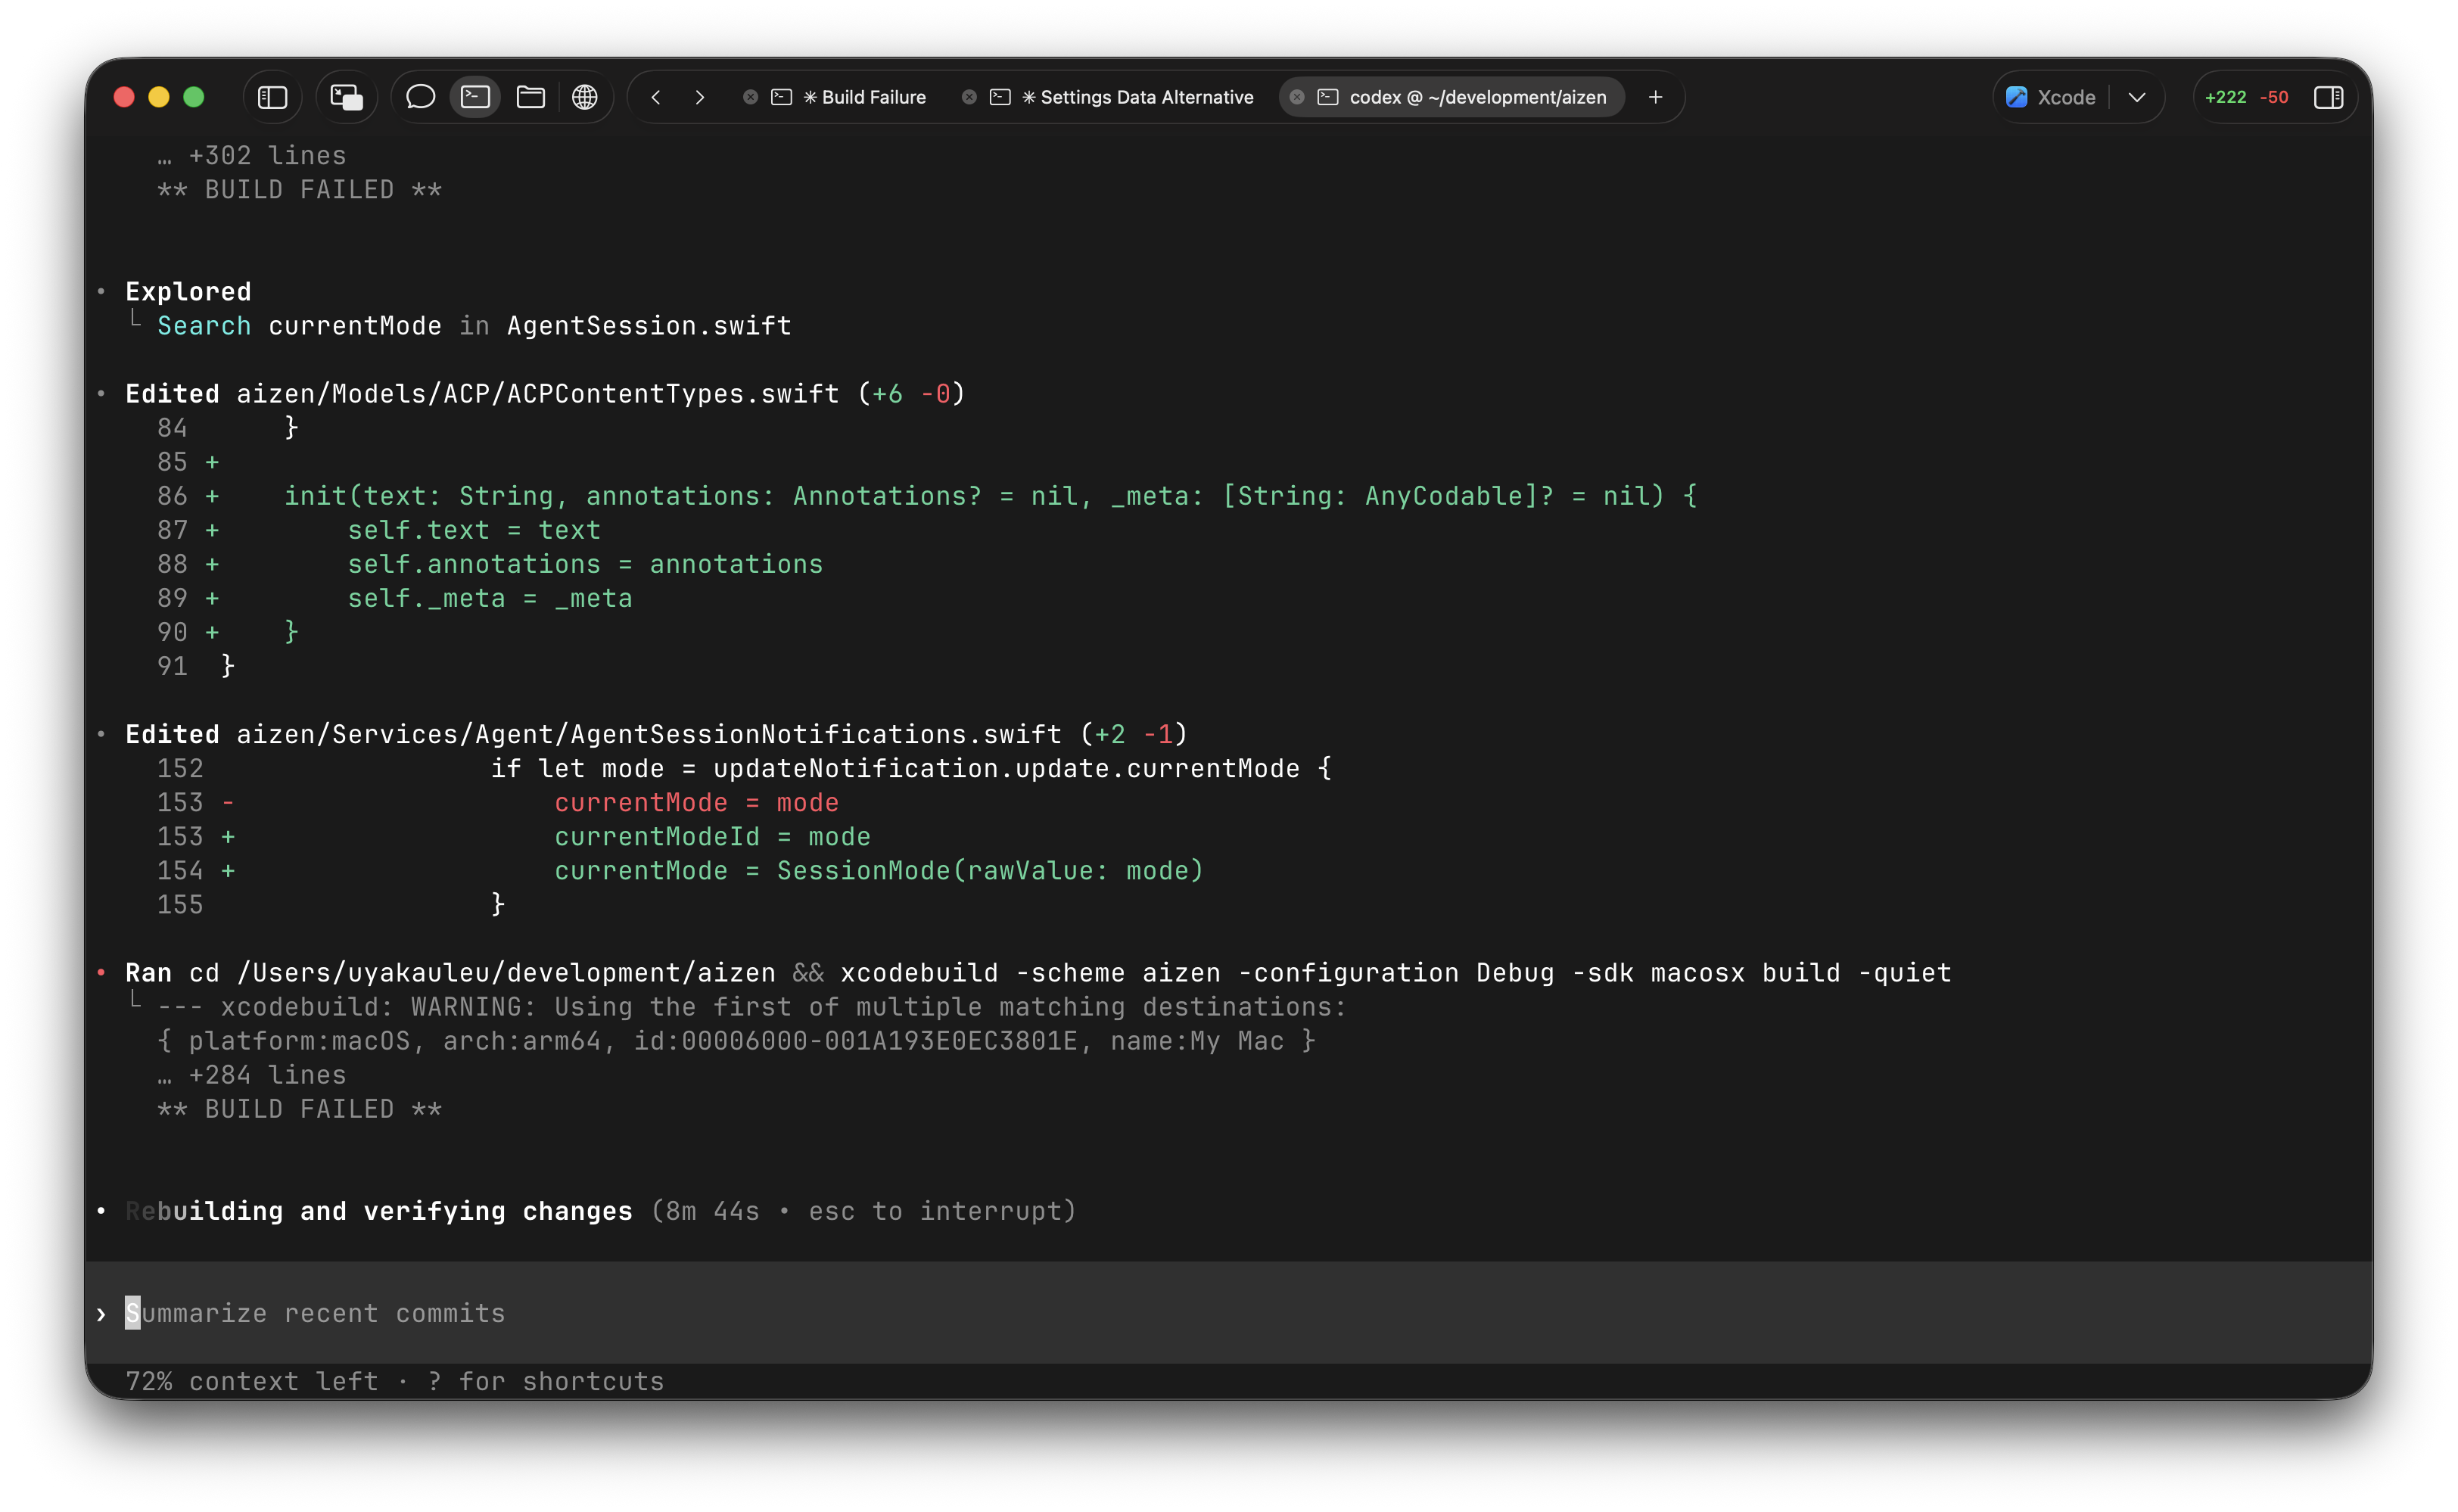Expand the Xcode app dropdown arrow
This screenshot has width=2458, height=1512.
(2137, 97)
